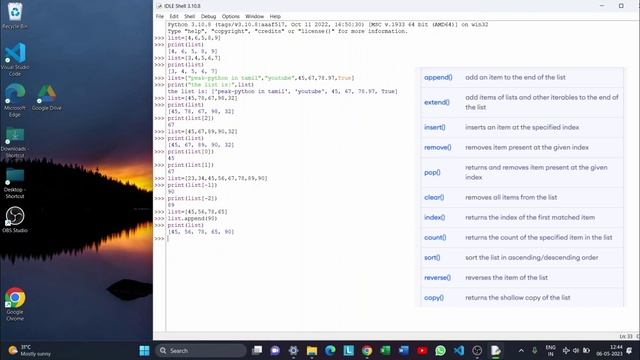This screenshot has height=360, width=640.
Task: Open the volume tray icon
Action: 576,351
